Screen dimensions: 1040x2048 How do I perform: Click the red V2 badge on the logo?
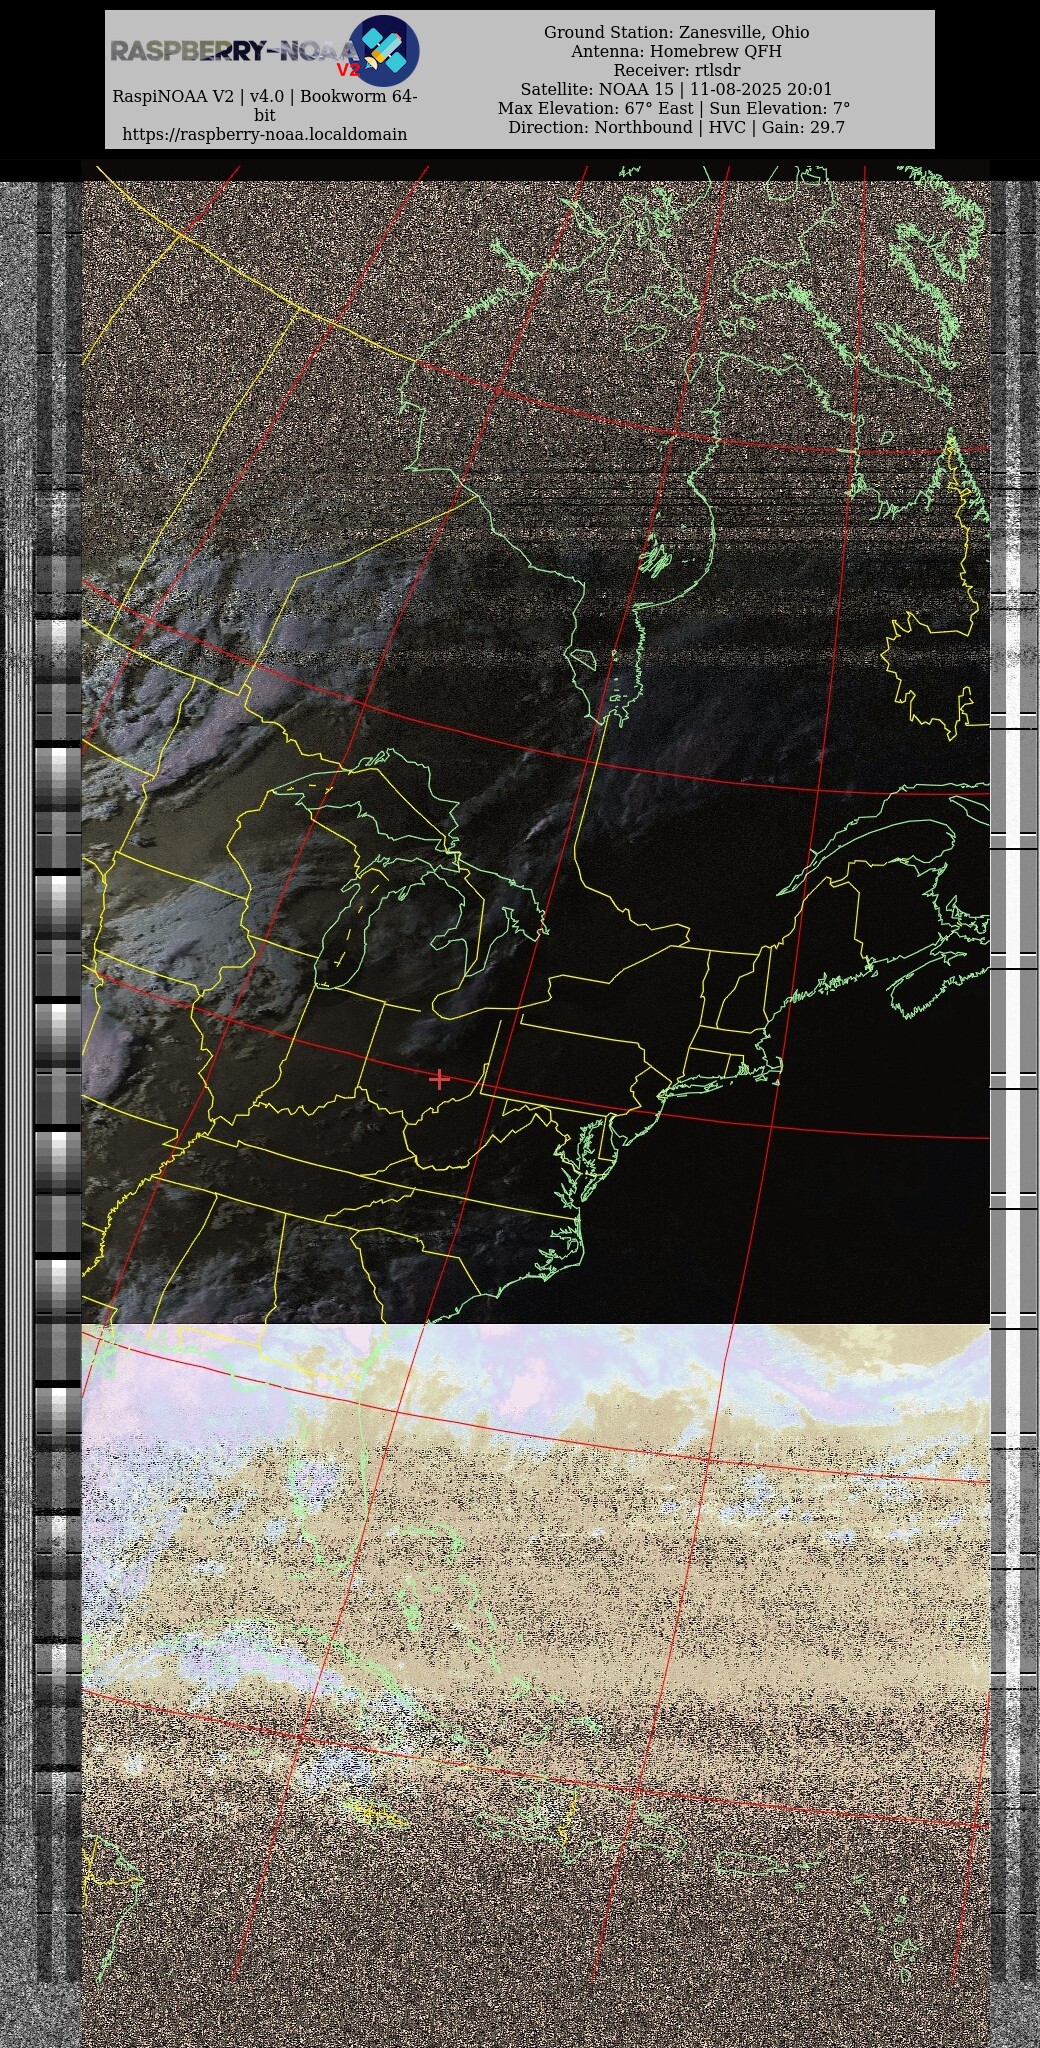coord(347,70)
